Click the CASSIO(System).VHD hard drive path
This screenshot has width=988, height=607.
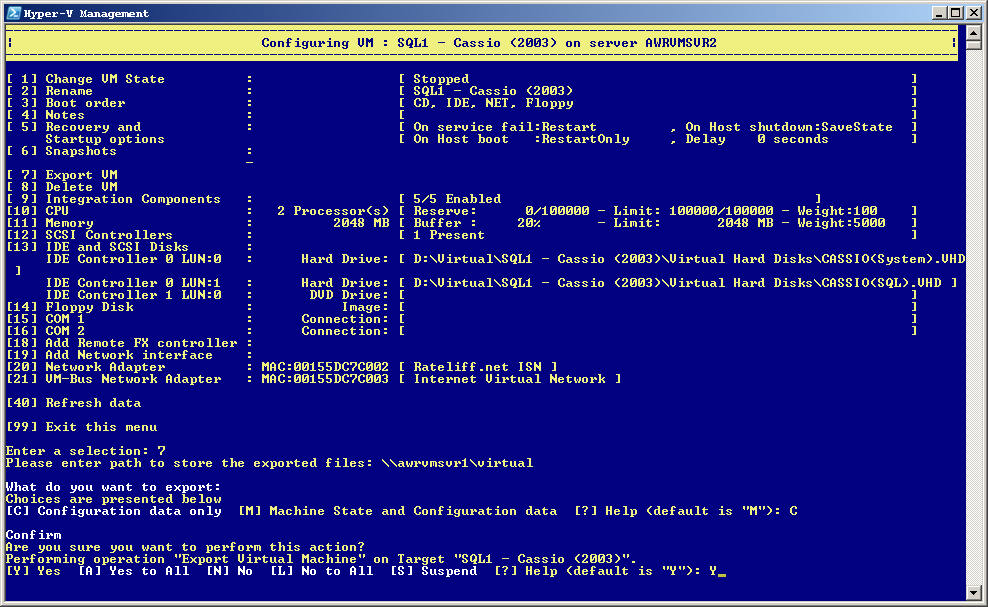(x=689, y=258)
